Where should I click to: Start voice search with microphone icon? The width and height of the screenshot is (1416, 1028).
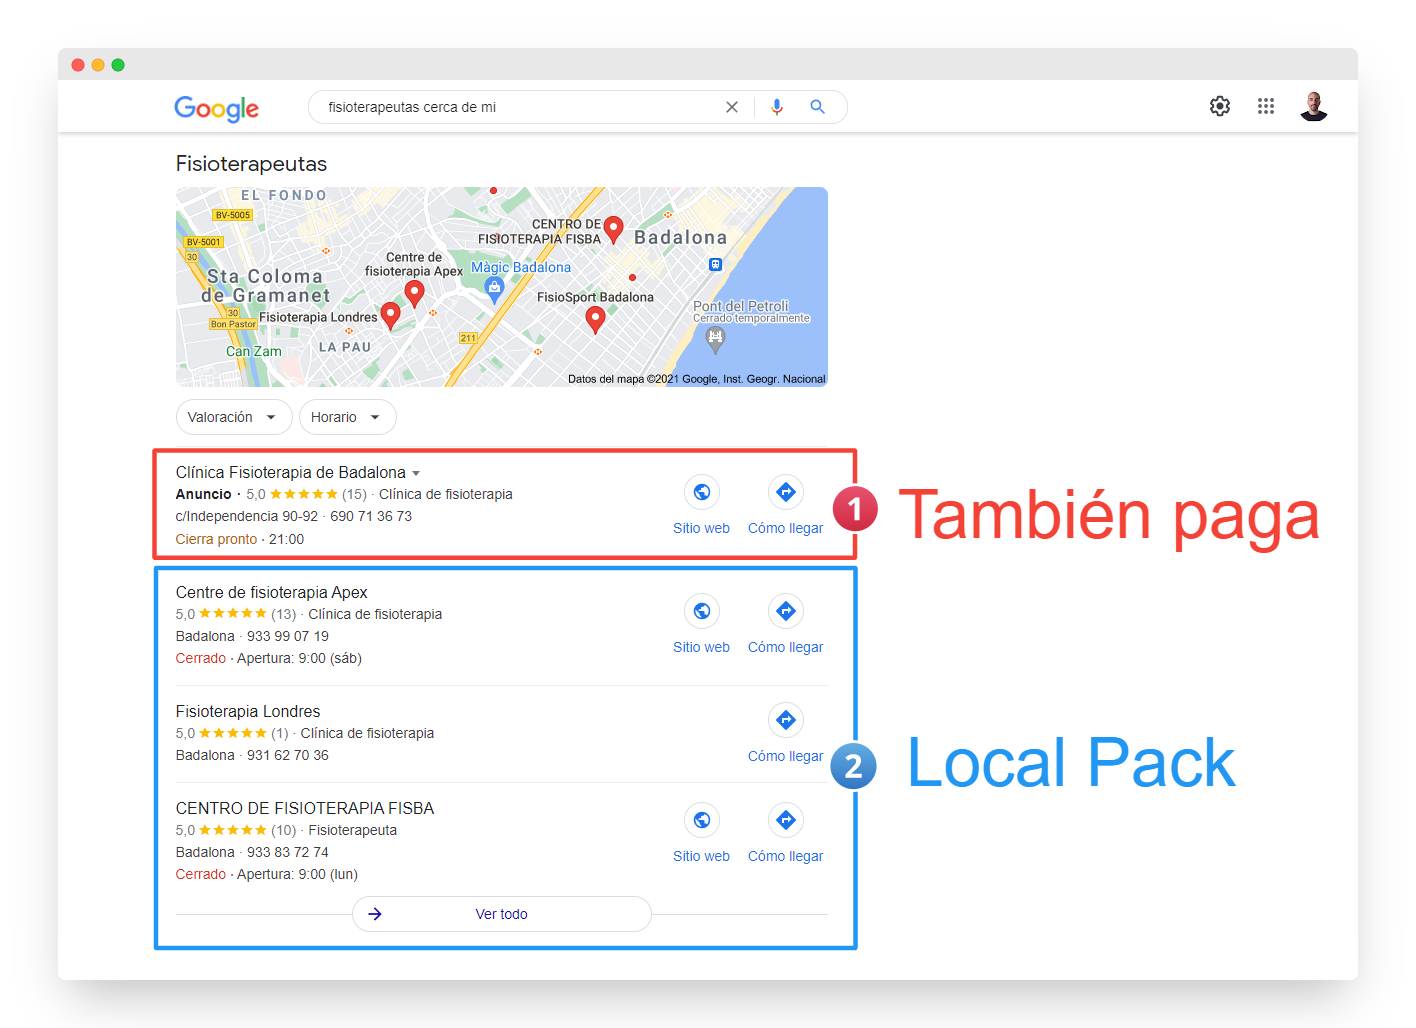(x=777, y=107)
